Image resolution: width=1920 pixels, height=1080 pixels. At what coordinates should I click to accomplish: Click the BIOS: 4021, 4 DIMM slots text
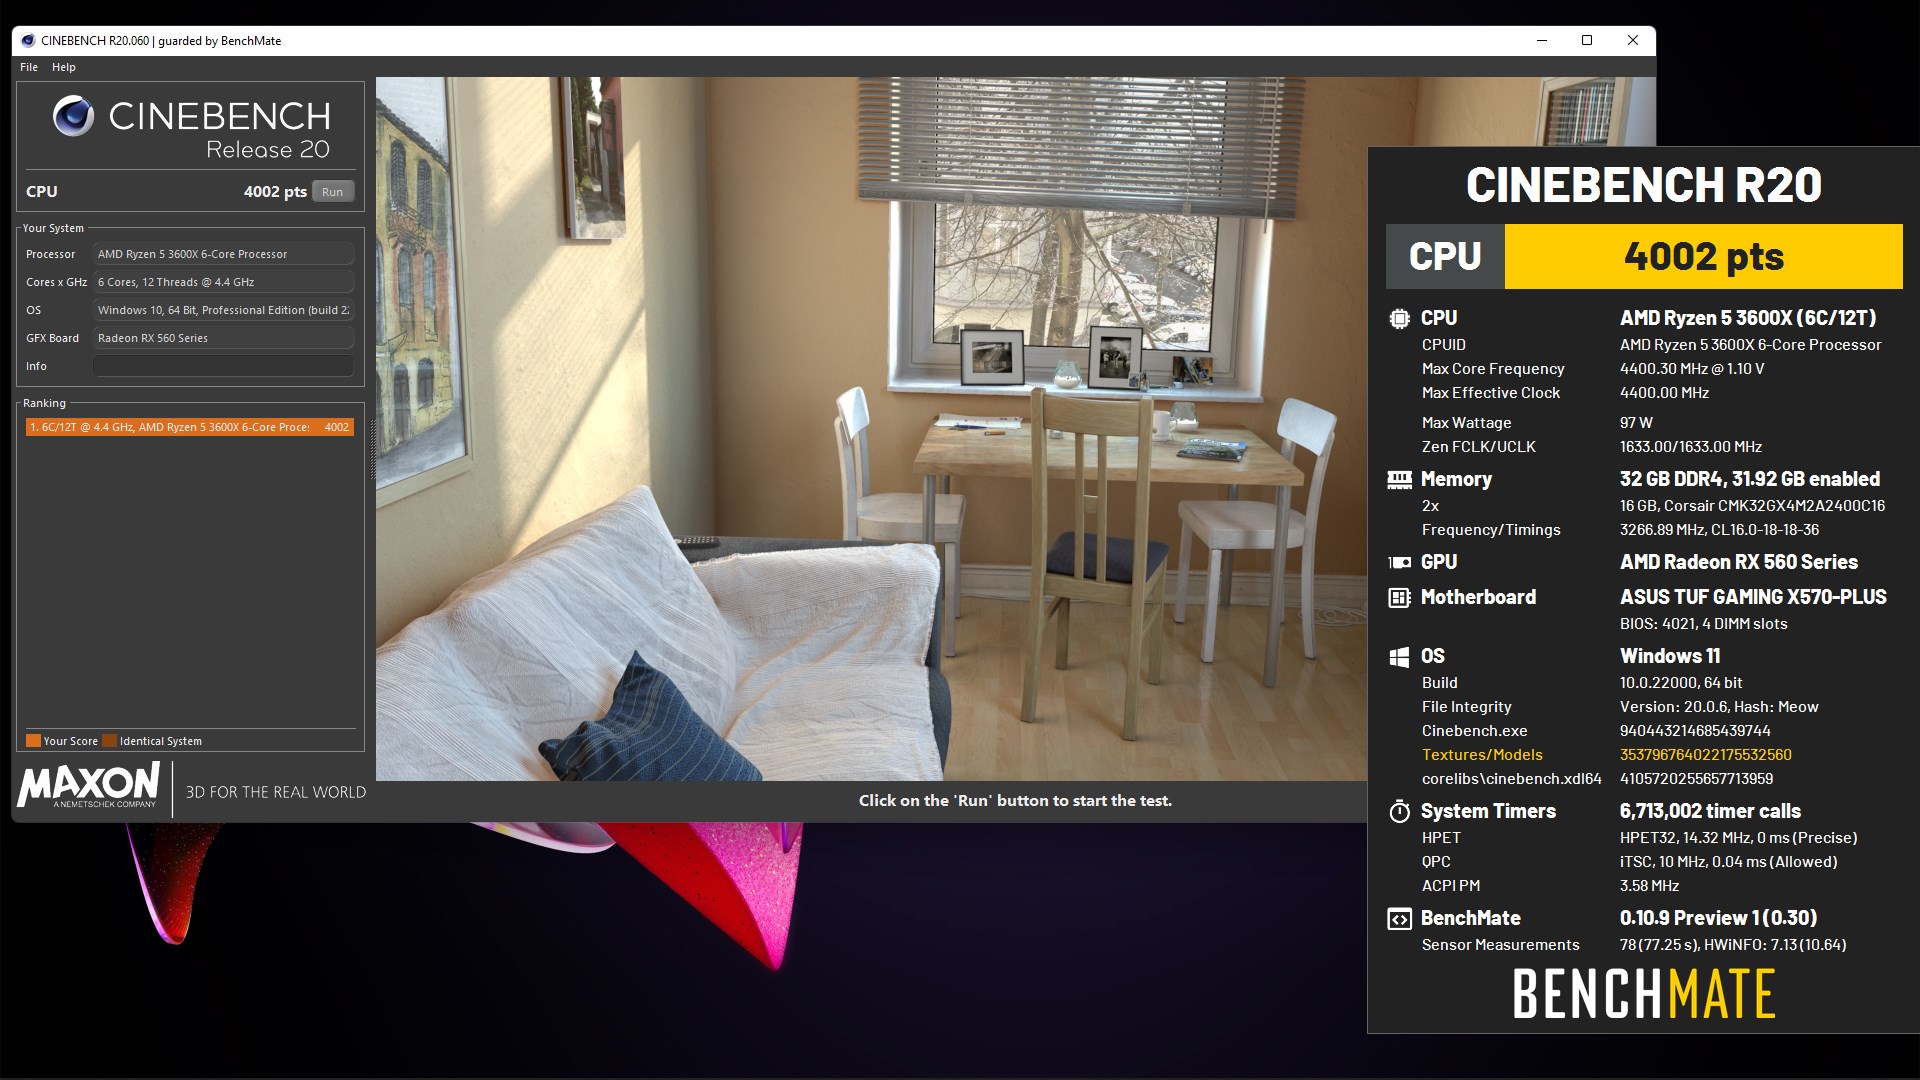pos(1703,624)
